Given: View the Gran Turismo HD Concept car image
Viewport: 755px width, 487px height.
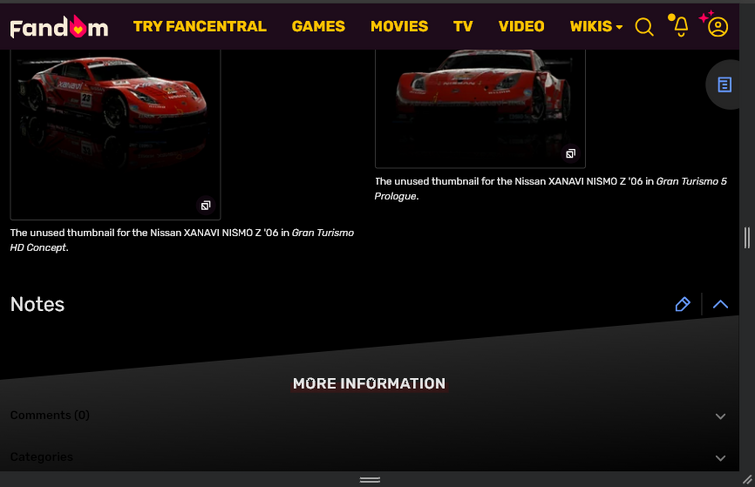Looking at the screenshot, I should pyautogui.click(x=115, y=134).
